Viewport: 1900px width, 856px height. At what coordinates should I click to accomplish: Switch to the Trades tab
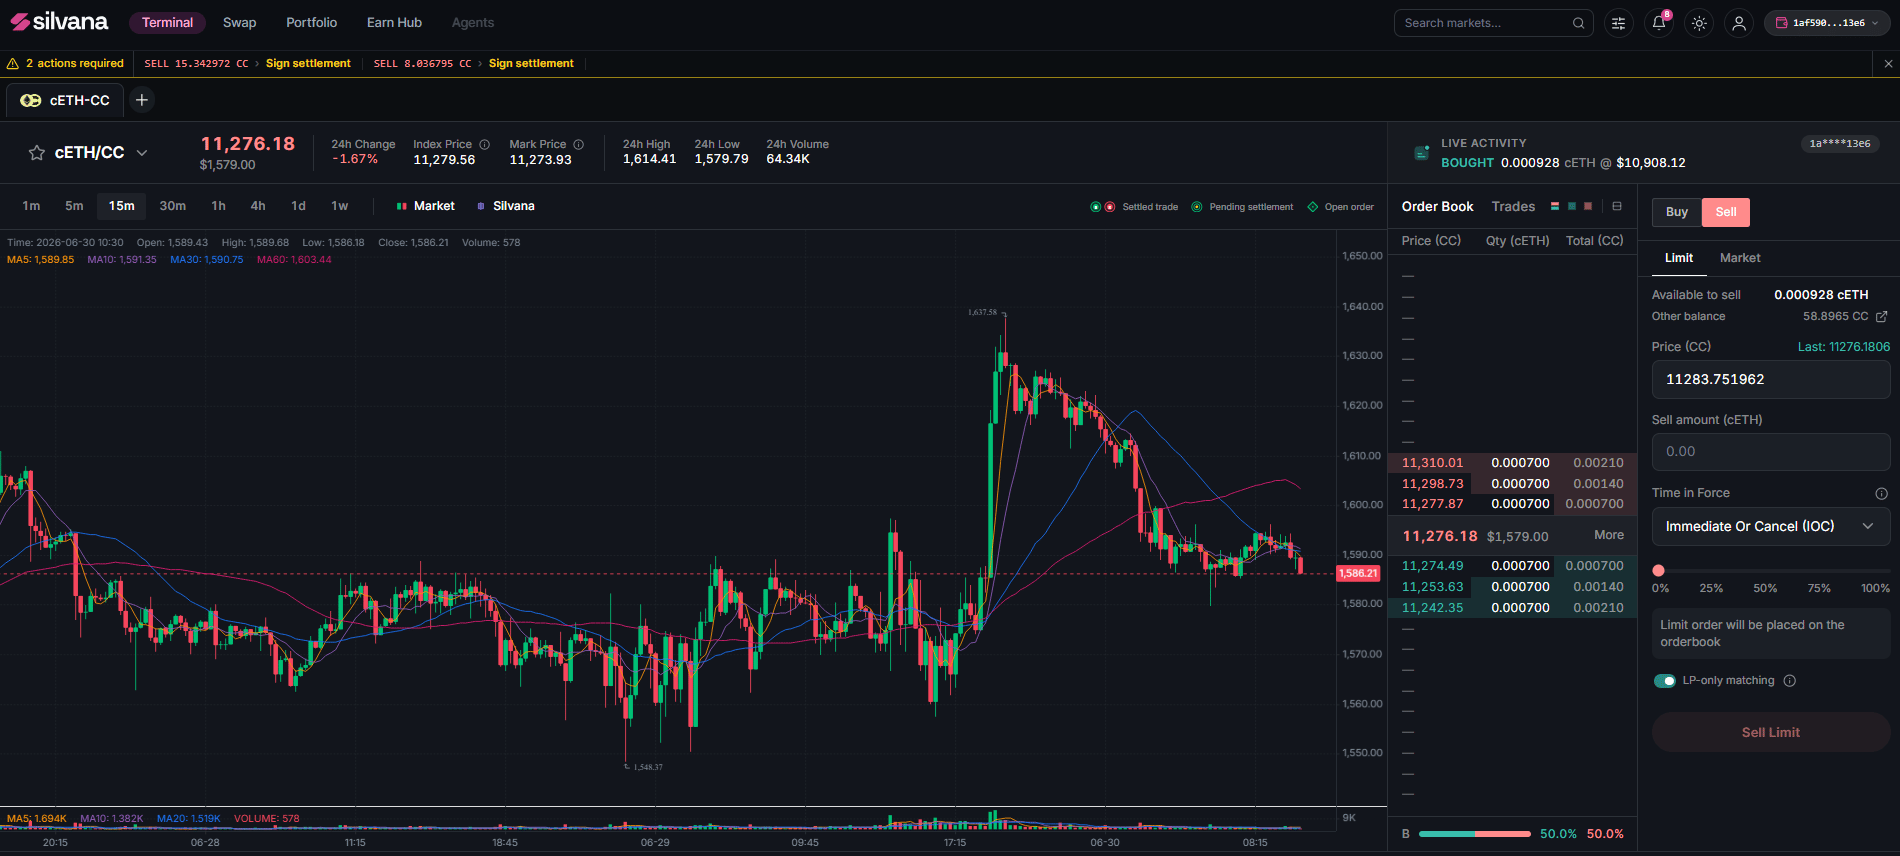[1513, 207]
